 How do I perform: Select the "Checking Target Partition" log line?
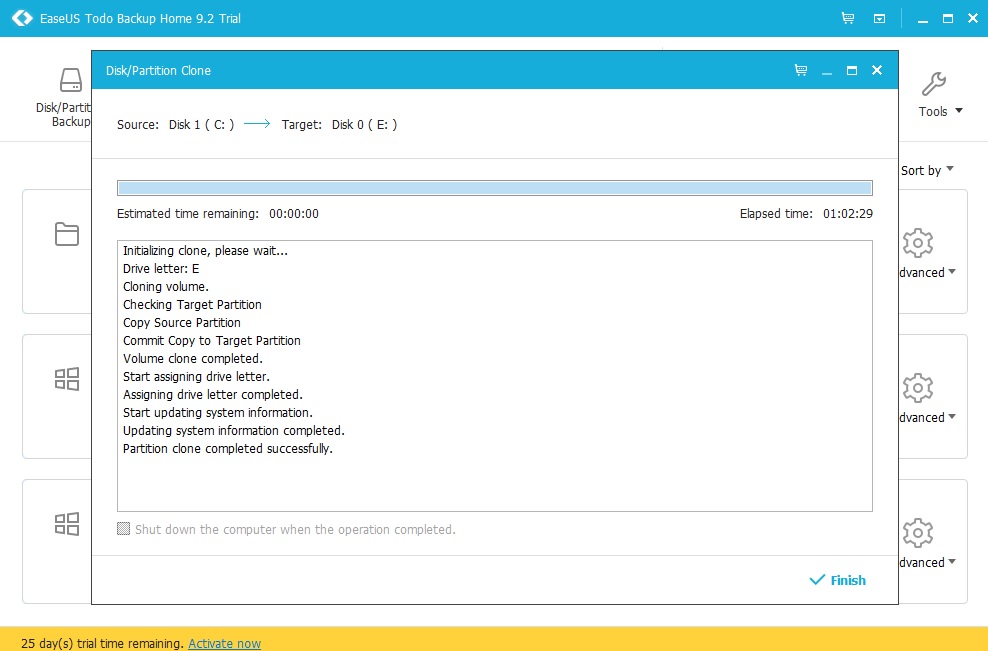(x=192, y=304)
